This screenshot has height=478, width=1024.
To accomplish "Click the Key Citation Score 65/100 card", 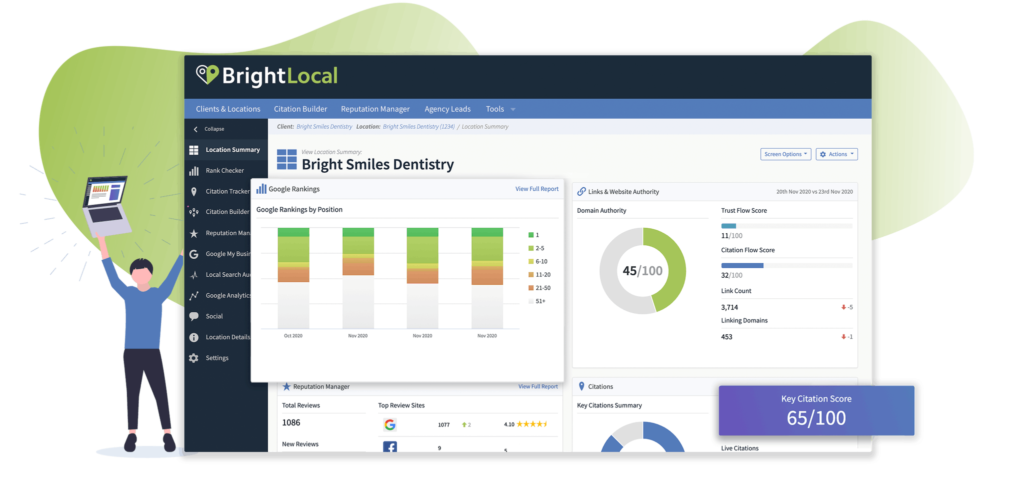I will tap(816, 410).
